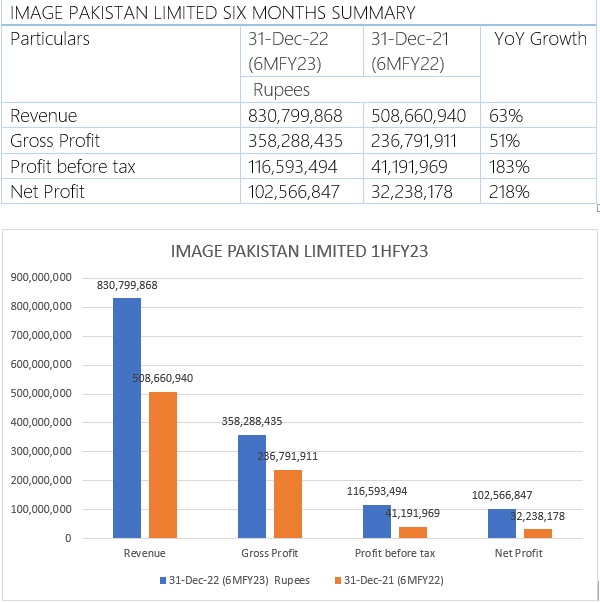Screen dimensions: 600x603
Task: Click table cell with value 41,191,969
Action: 422,166
